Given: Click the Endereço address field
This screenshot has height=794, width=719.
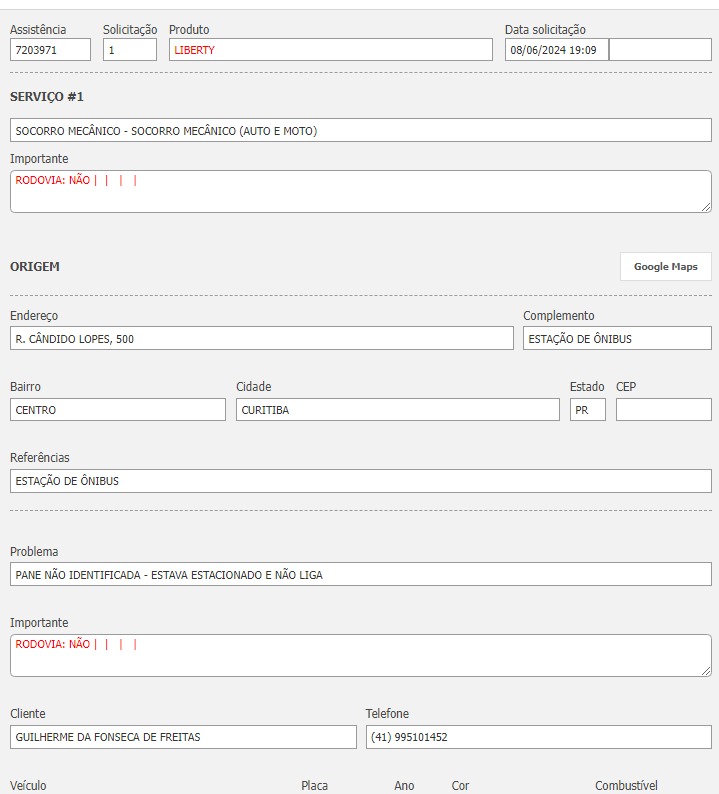Looking at the screenshot, I should (261, 339).
